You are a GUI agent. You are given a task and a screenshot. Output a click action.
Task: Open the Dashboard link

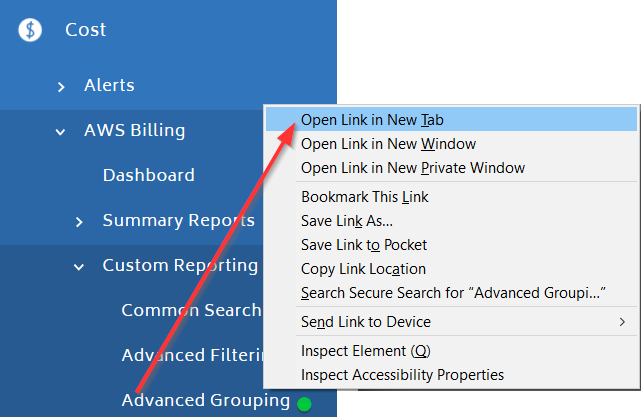(x=149, y=175)
